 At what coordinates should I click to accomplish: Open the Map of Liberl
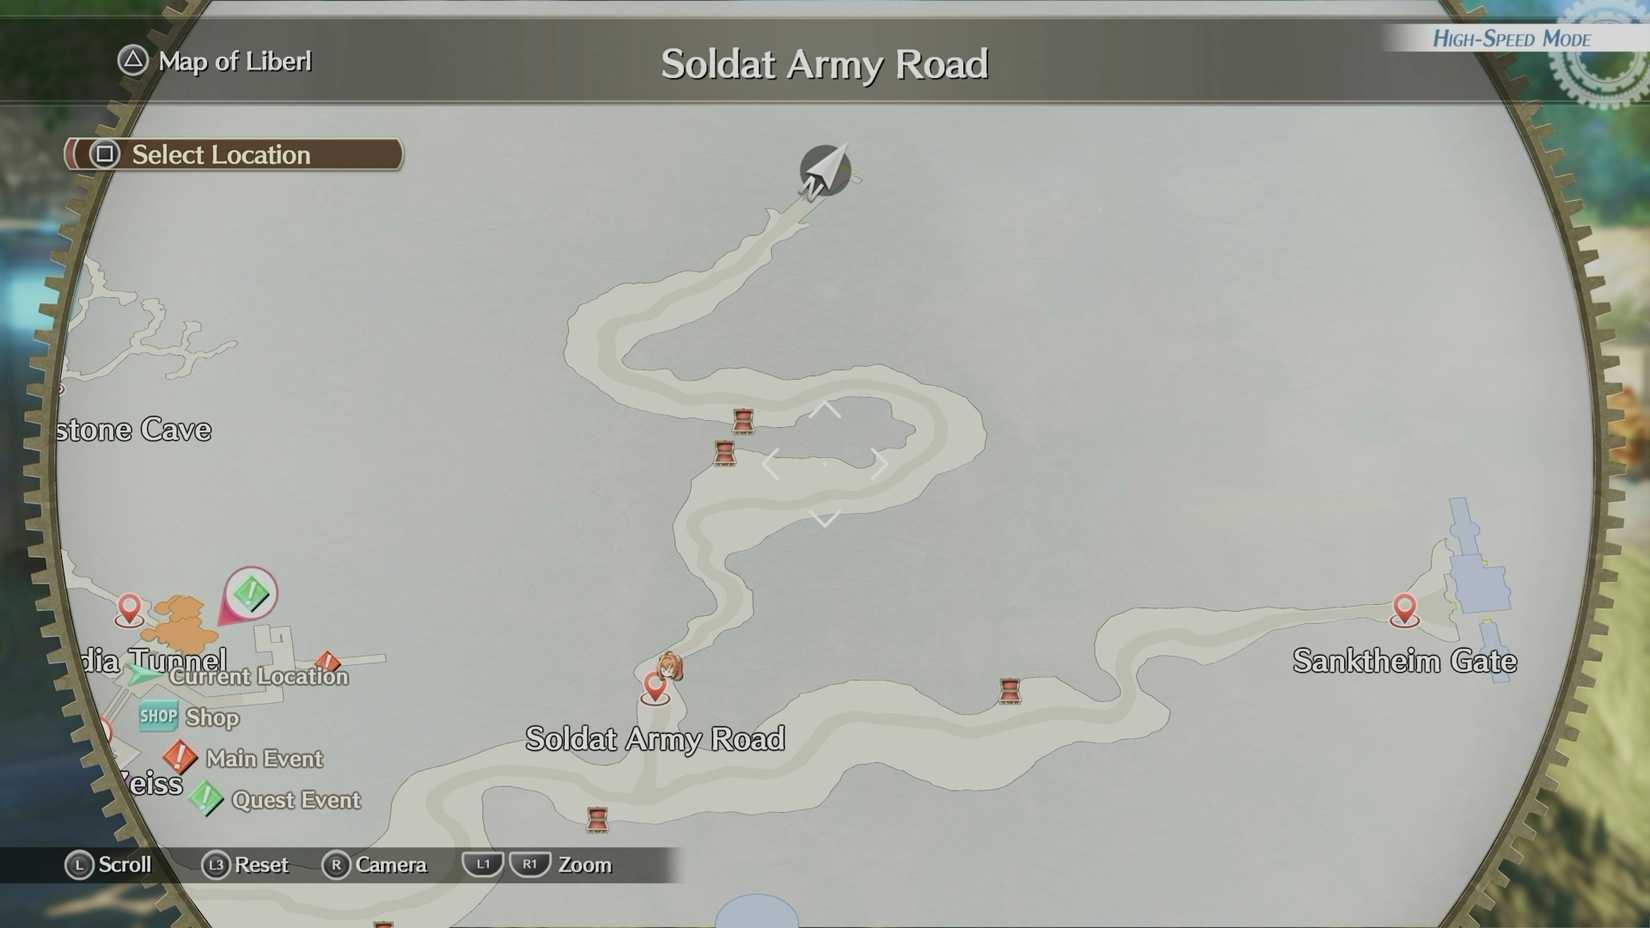click(x=215, y=61)
